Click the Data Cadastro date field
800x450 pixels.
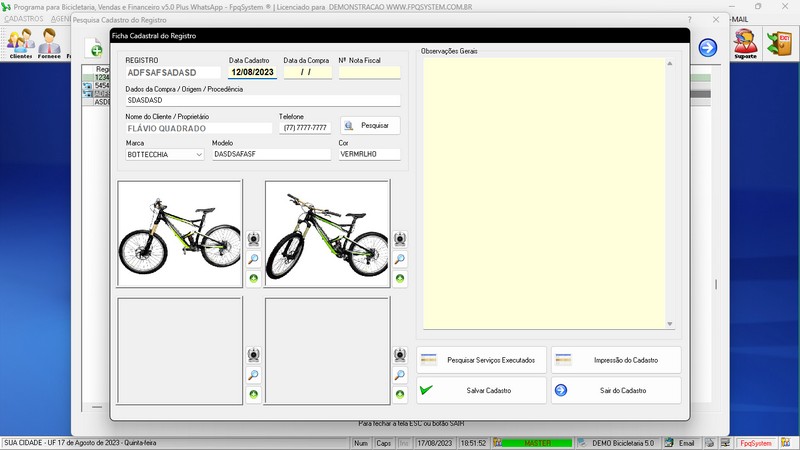[252, 72]
